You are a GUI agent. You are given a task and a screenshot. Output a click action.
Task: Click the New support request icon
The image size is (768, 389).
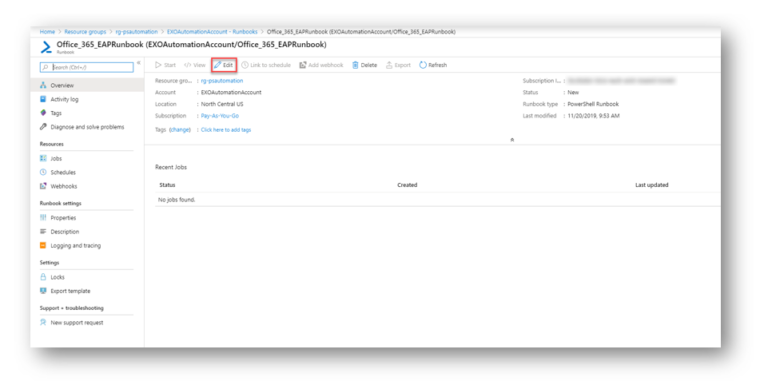pyautogui.click(x=43, y=322)
